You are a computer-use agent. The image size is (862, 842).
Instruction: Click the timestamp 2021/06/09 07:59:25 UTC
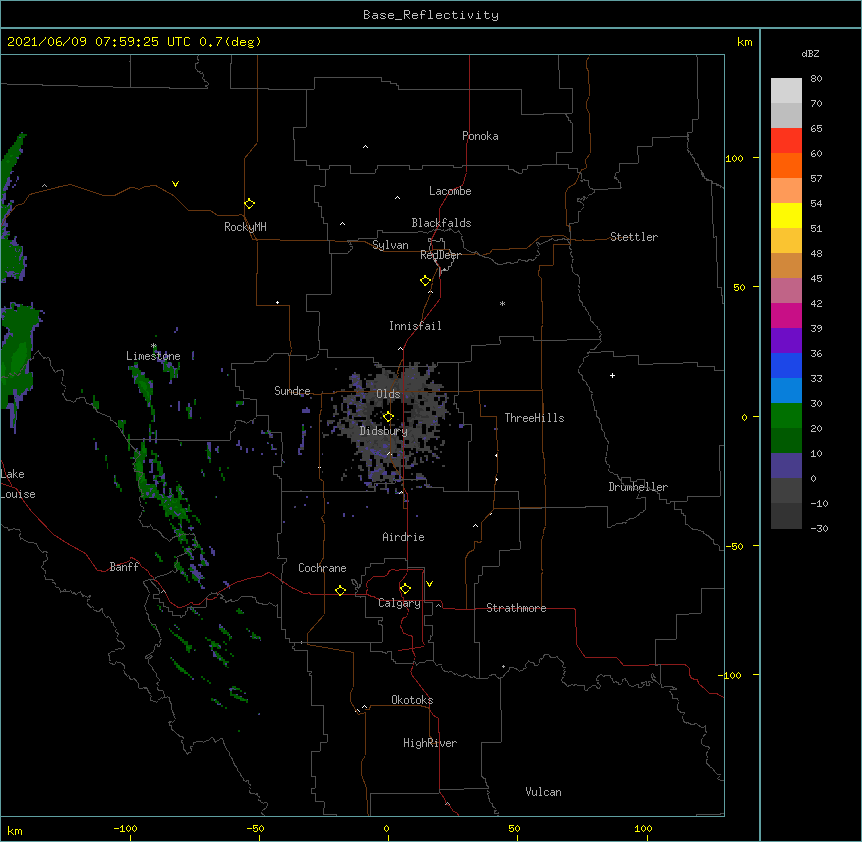(98, 42)
